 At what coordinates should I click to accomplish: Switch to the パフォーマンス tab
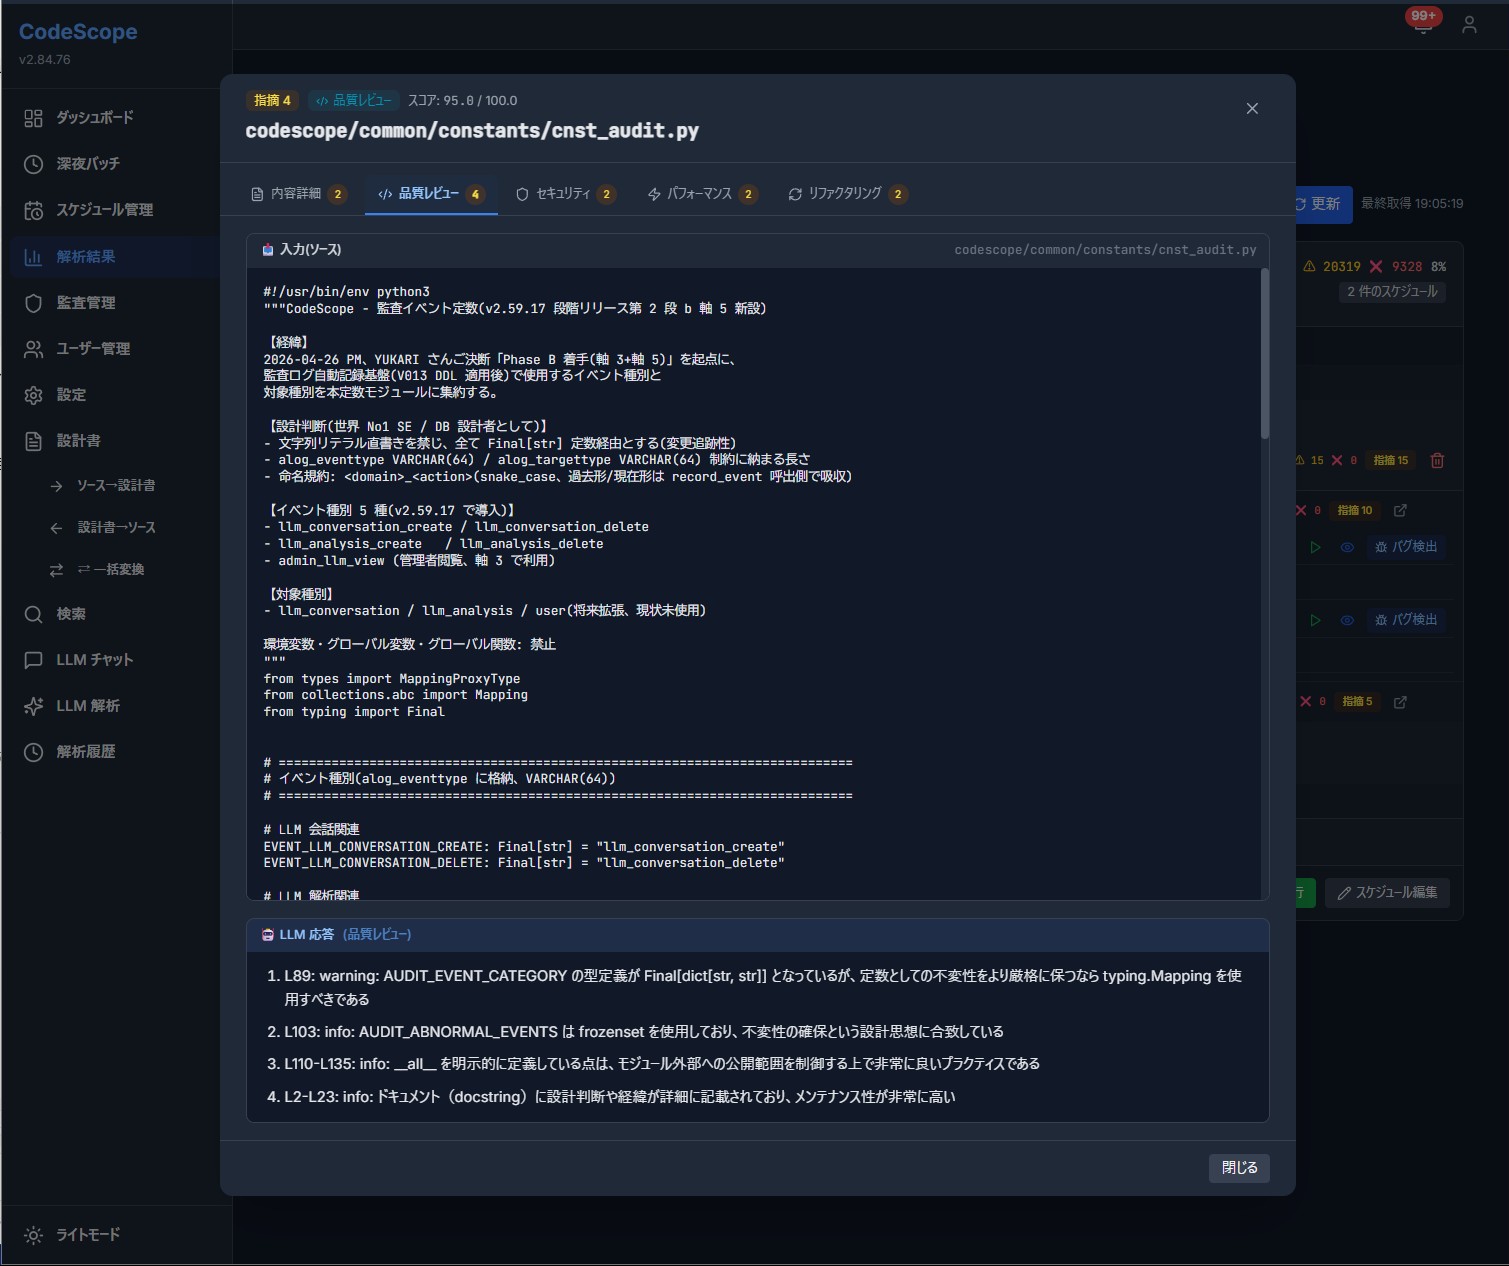(702, 194)
